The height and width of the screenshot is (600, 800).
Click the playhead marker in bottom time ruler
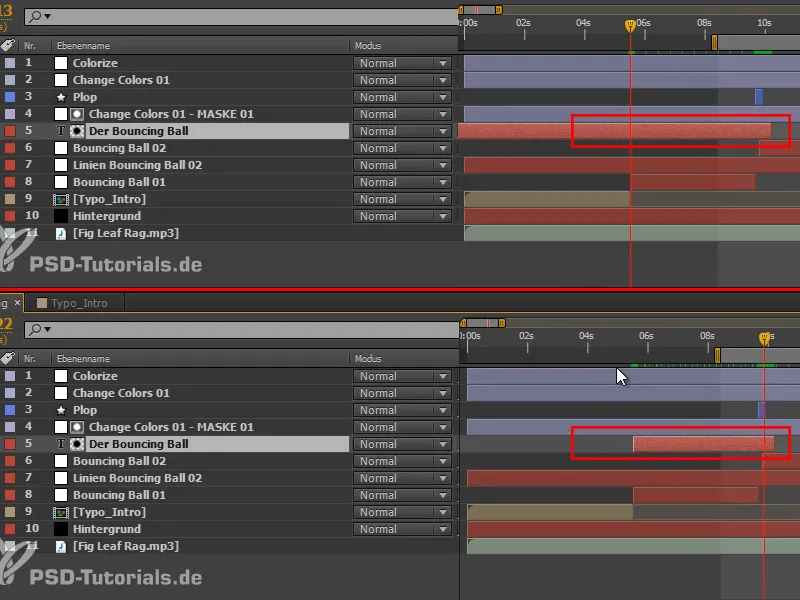click(x=764, y=339)
